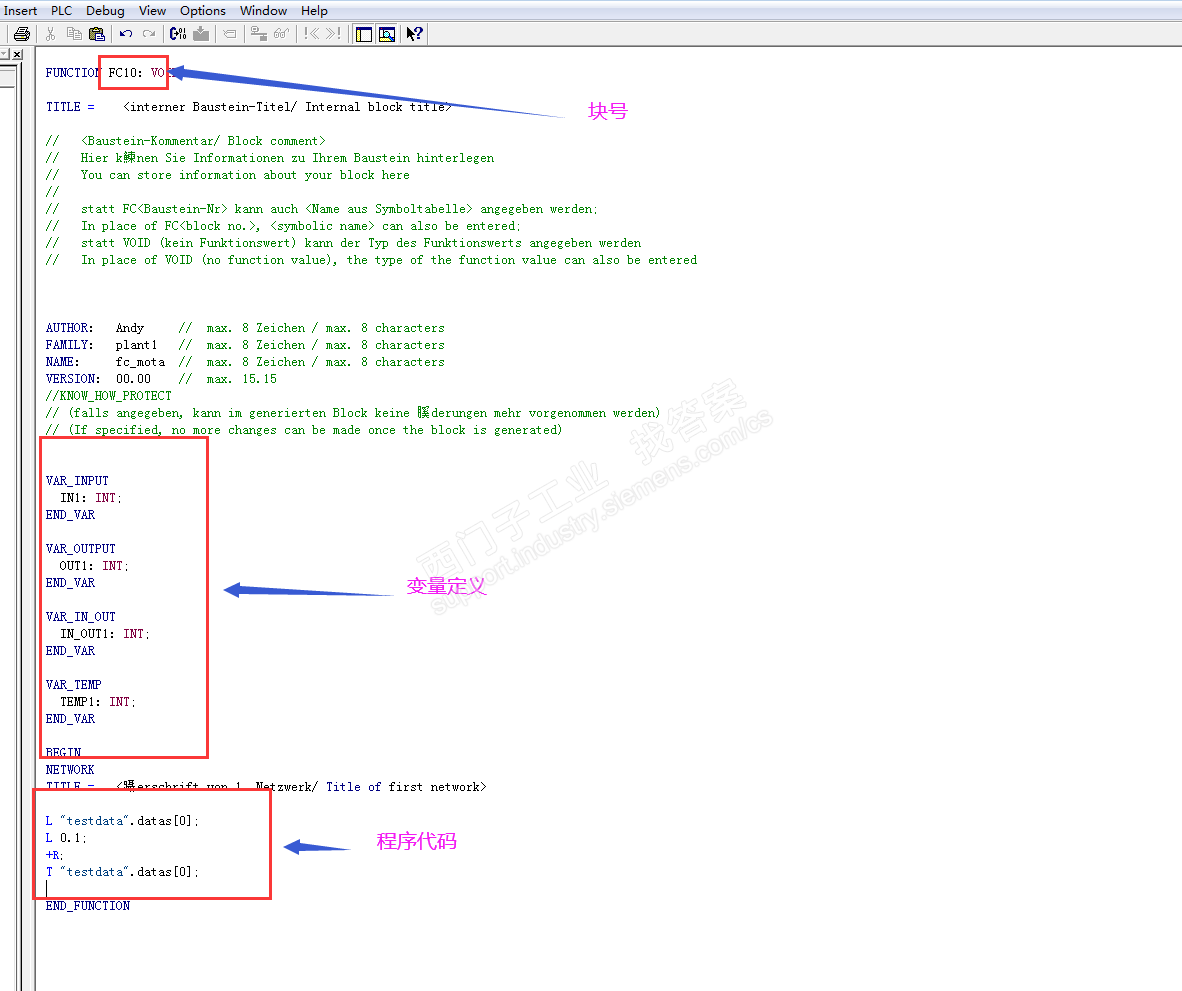Open the PLC menu
Image resolution: width=1182 pixels, height=991 pixels.
click(x=61, y=11)
